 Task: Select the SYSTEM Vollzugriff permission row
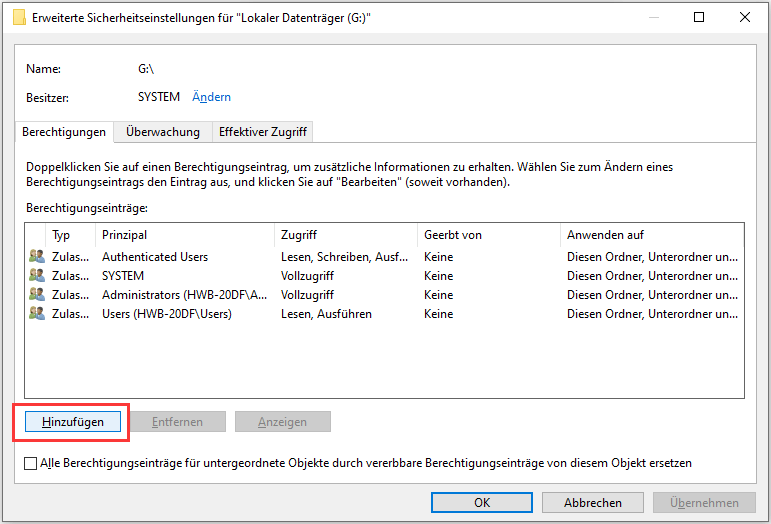coord(384,276)
